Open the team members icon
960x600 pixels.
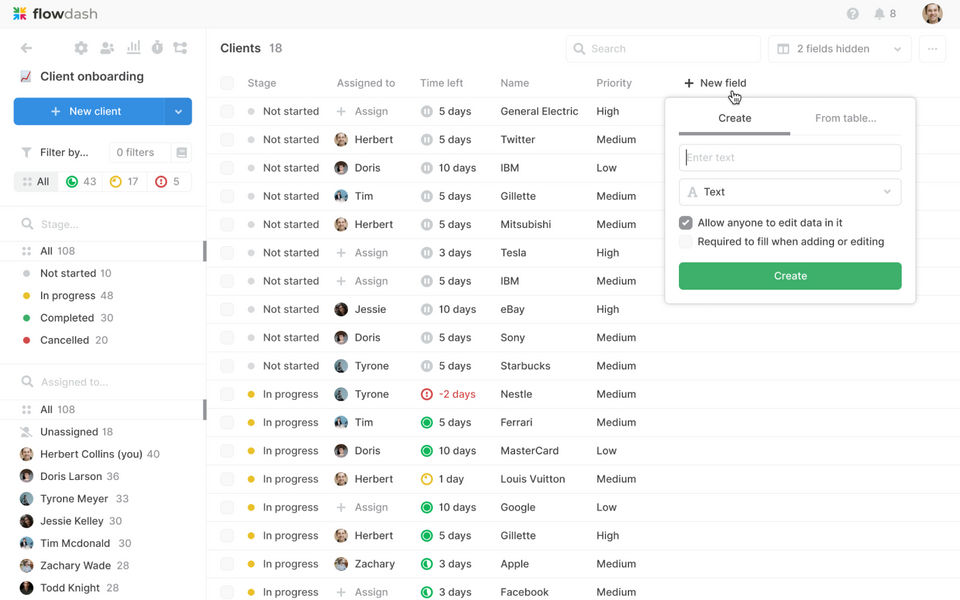coord(107,48)
